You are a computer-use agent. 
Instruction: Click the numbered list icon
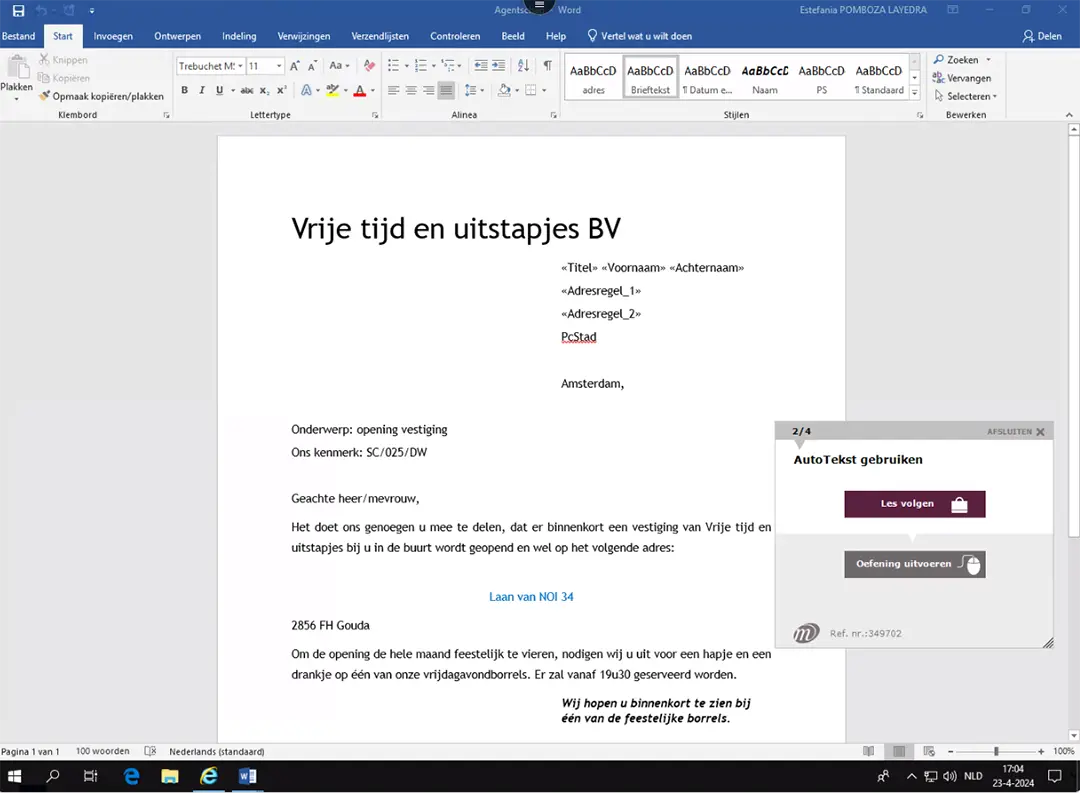(x=421, y=66)
